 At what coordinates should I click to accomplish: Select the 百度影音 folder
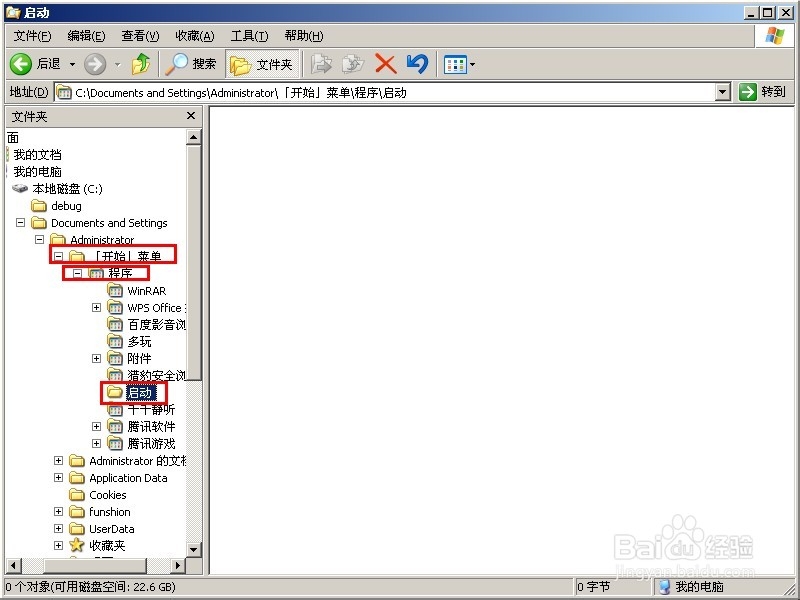[156, 324]
